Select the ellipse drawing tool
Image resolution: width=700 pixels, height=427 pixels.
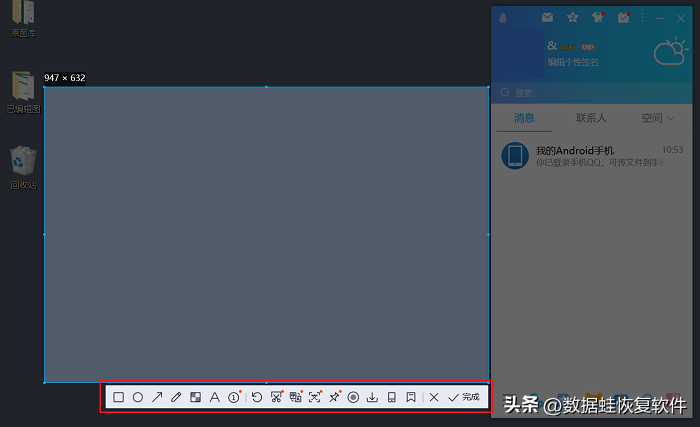pyautogui.click(x=138, y=397)
